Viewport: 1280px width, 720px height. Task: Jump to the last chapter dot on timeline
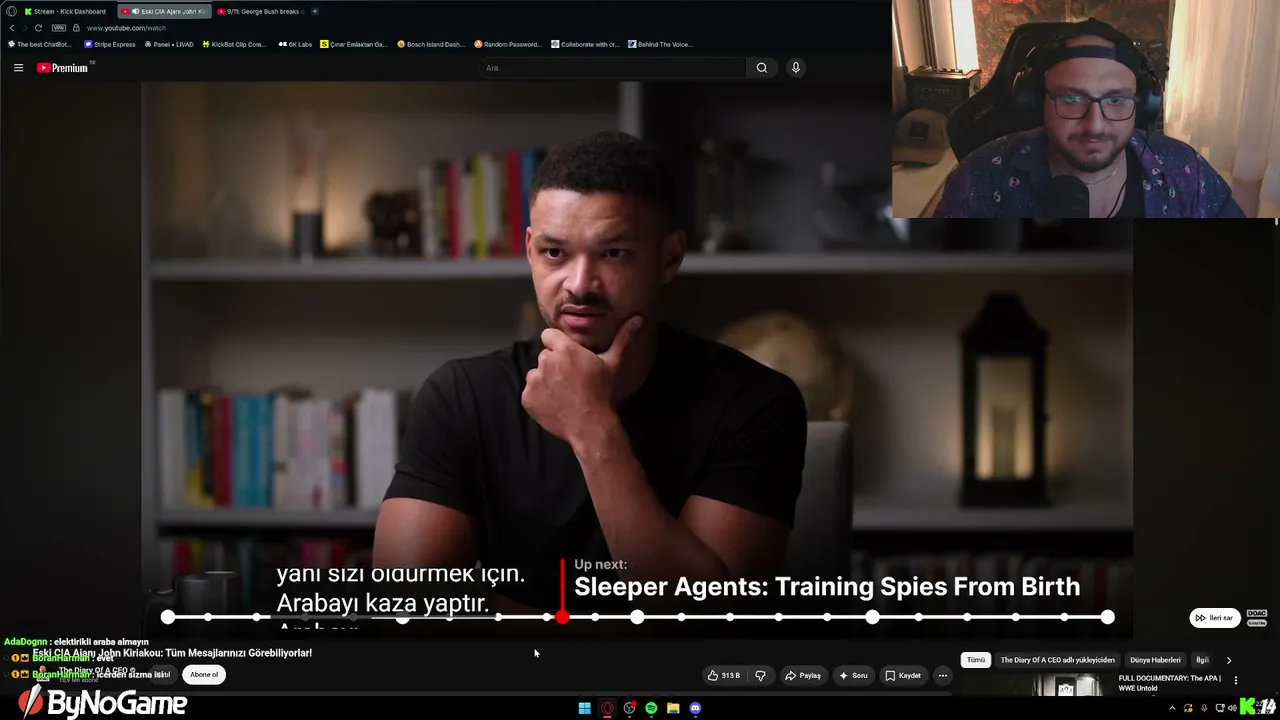[x=1107, y=617]
